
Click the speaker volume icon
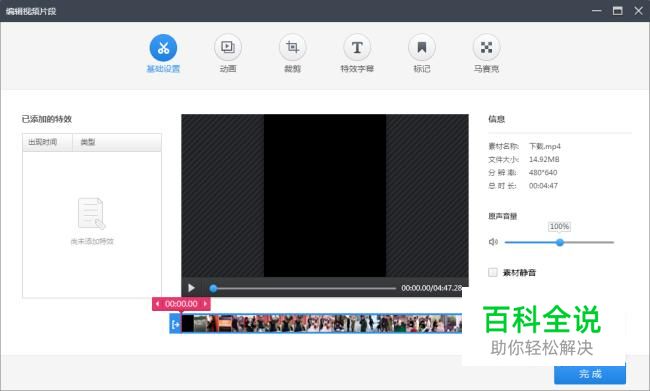coord(493,242)
